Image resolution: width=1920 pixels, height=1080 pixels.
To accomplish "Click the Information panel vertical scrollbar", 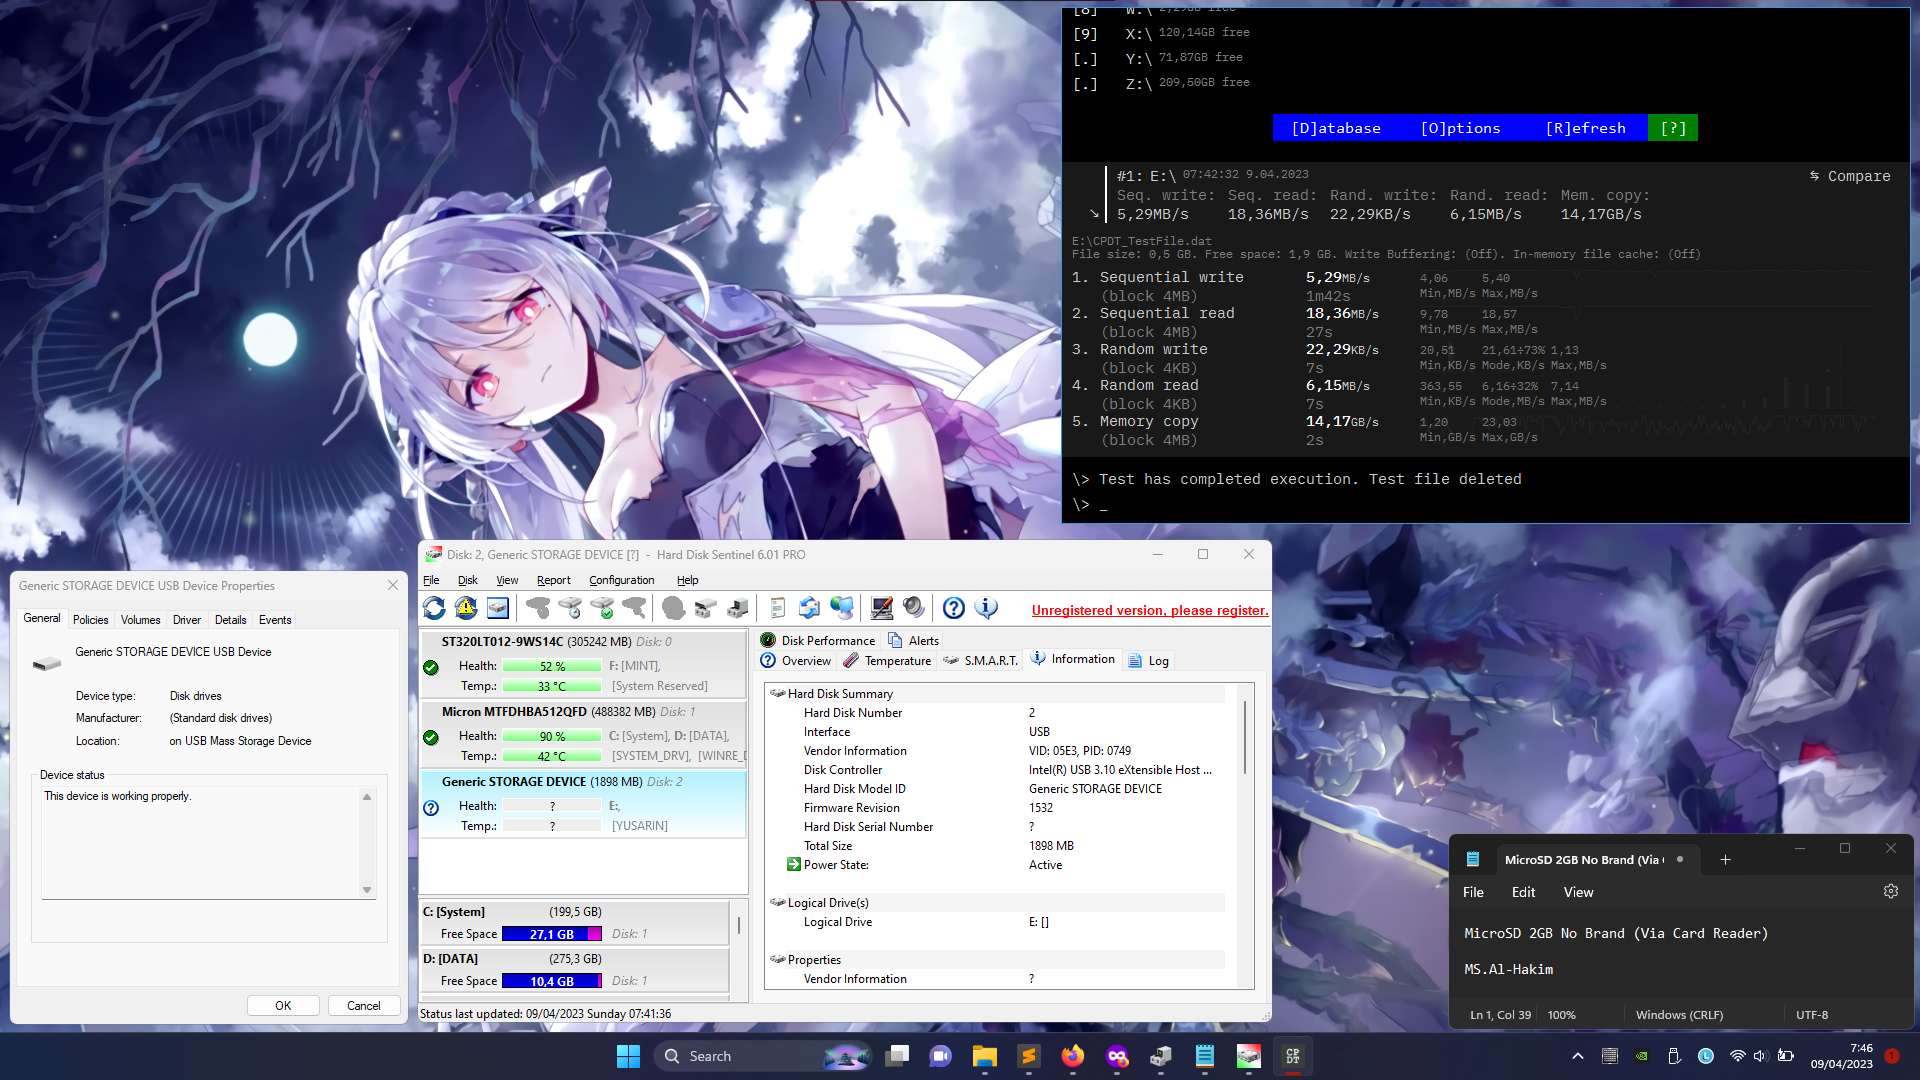I will tap(1245, 738).
